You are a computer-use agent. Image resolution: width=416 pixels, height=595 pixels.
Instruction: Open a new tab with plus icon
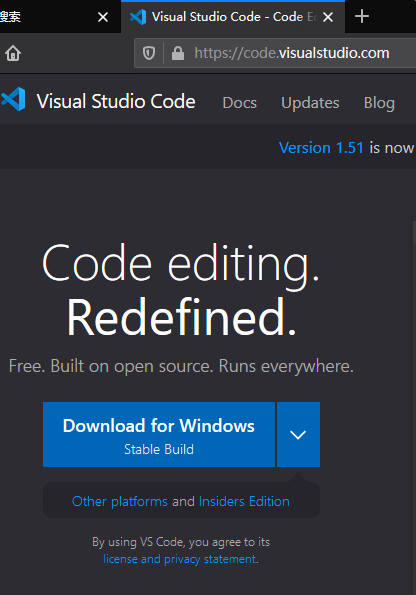[362, 16]
